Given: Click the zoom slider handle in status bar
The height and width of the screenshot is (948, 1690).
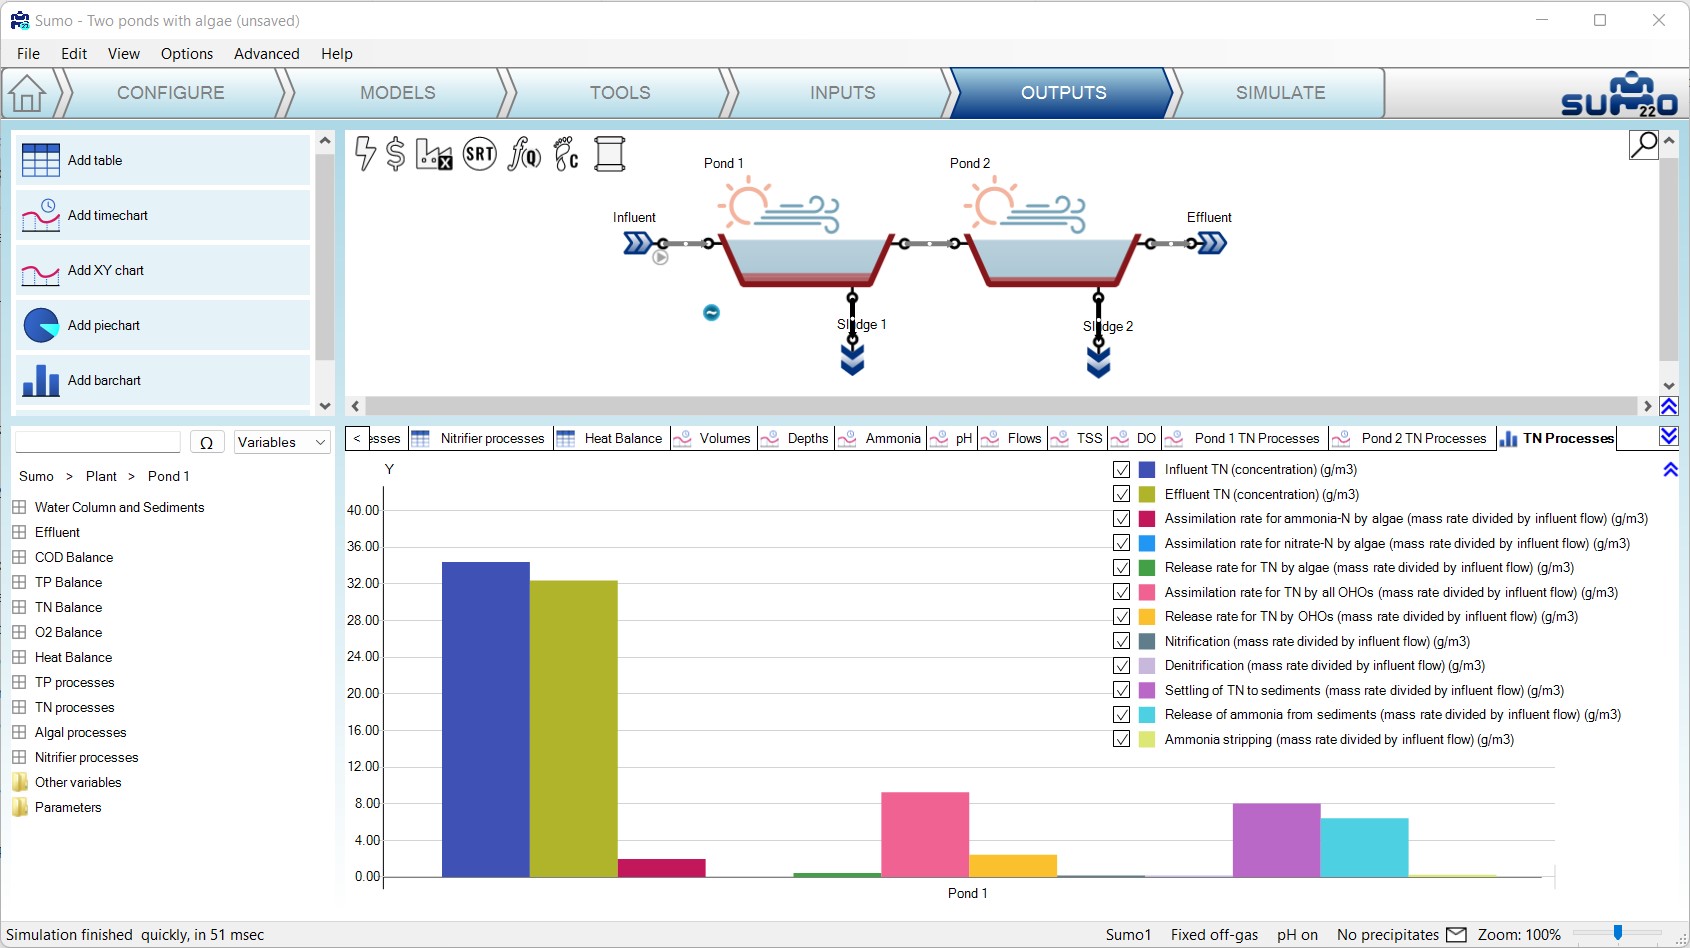Looking at the screenshot, I should click(x=1617, y=933).
